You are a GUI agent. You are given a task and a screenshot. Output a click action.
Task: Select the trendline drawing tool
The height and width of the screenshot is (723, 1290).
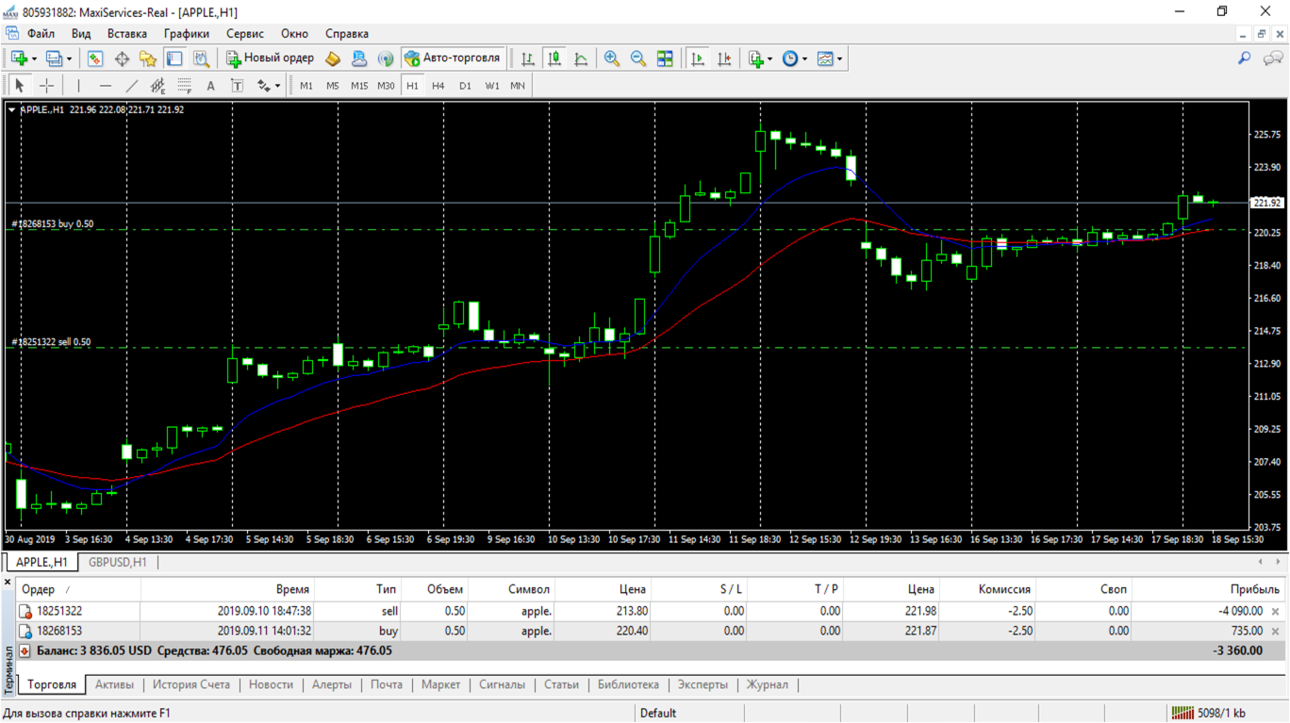131,86
